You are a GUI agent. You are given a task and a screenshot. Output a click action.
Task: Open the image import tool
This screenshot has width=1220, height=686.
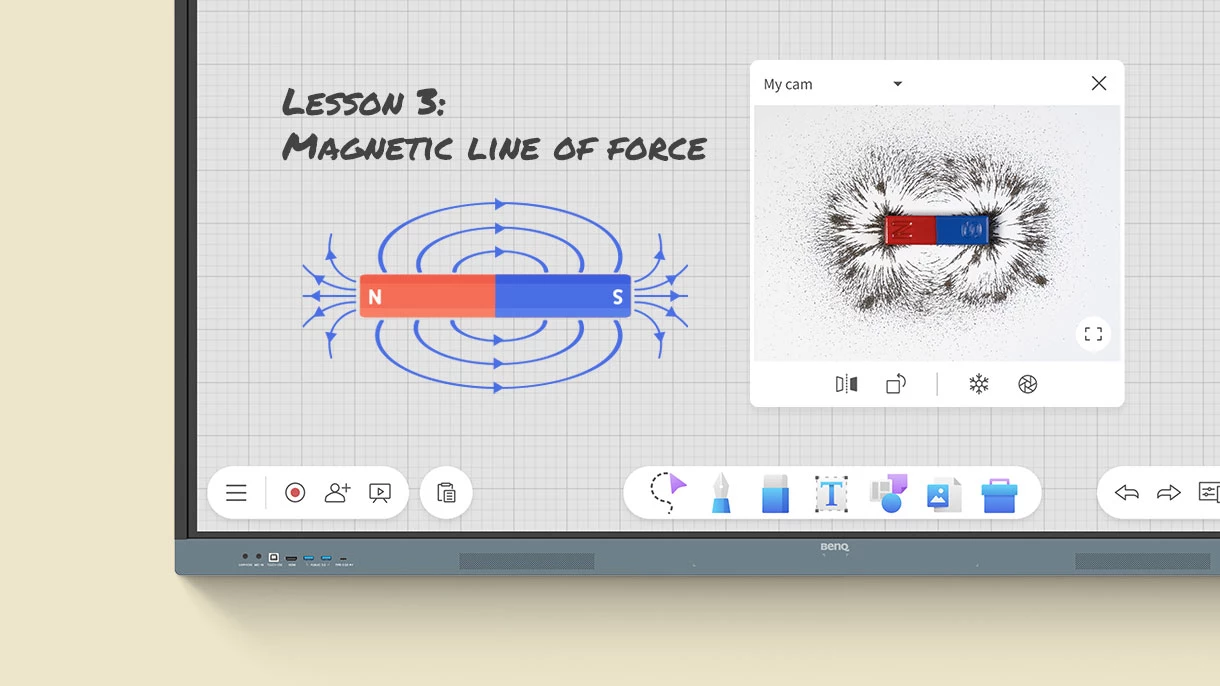point(943,494)
